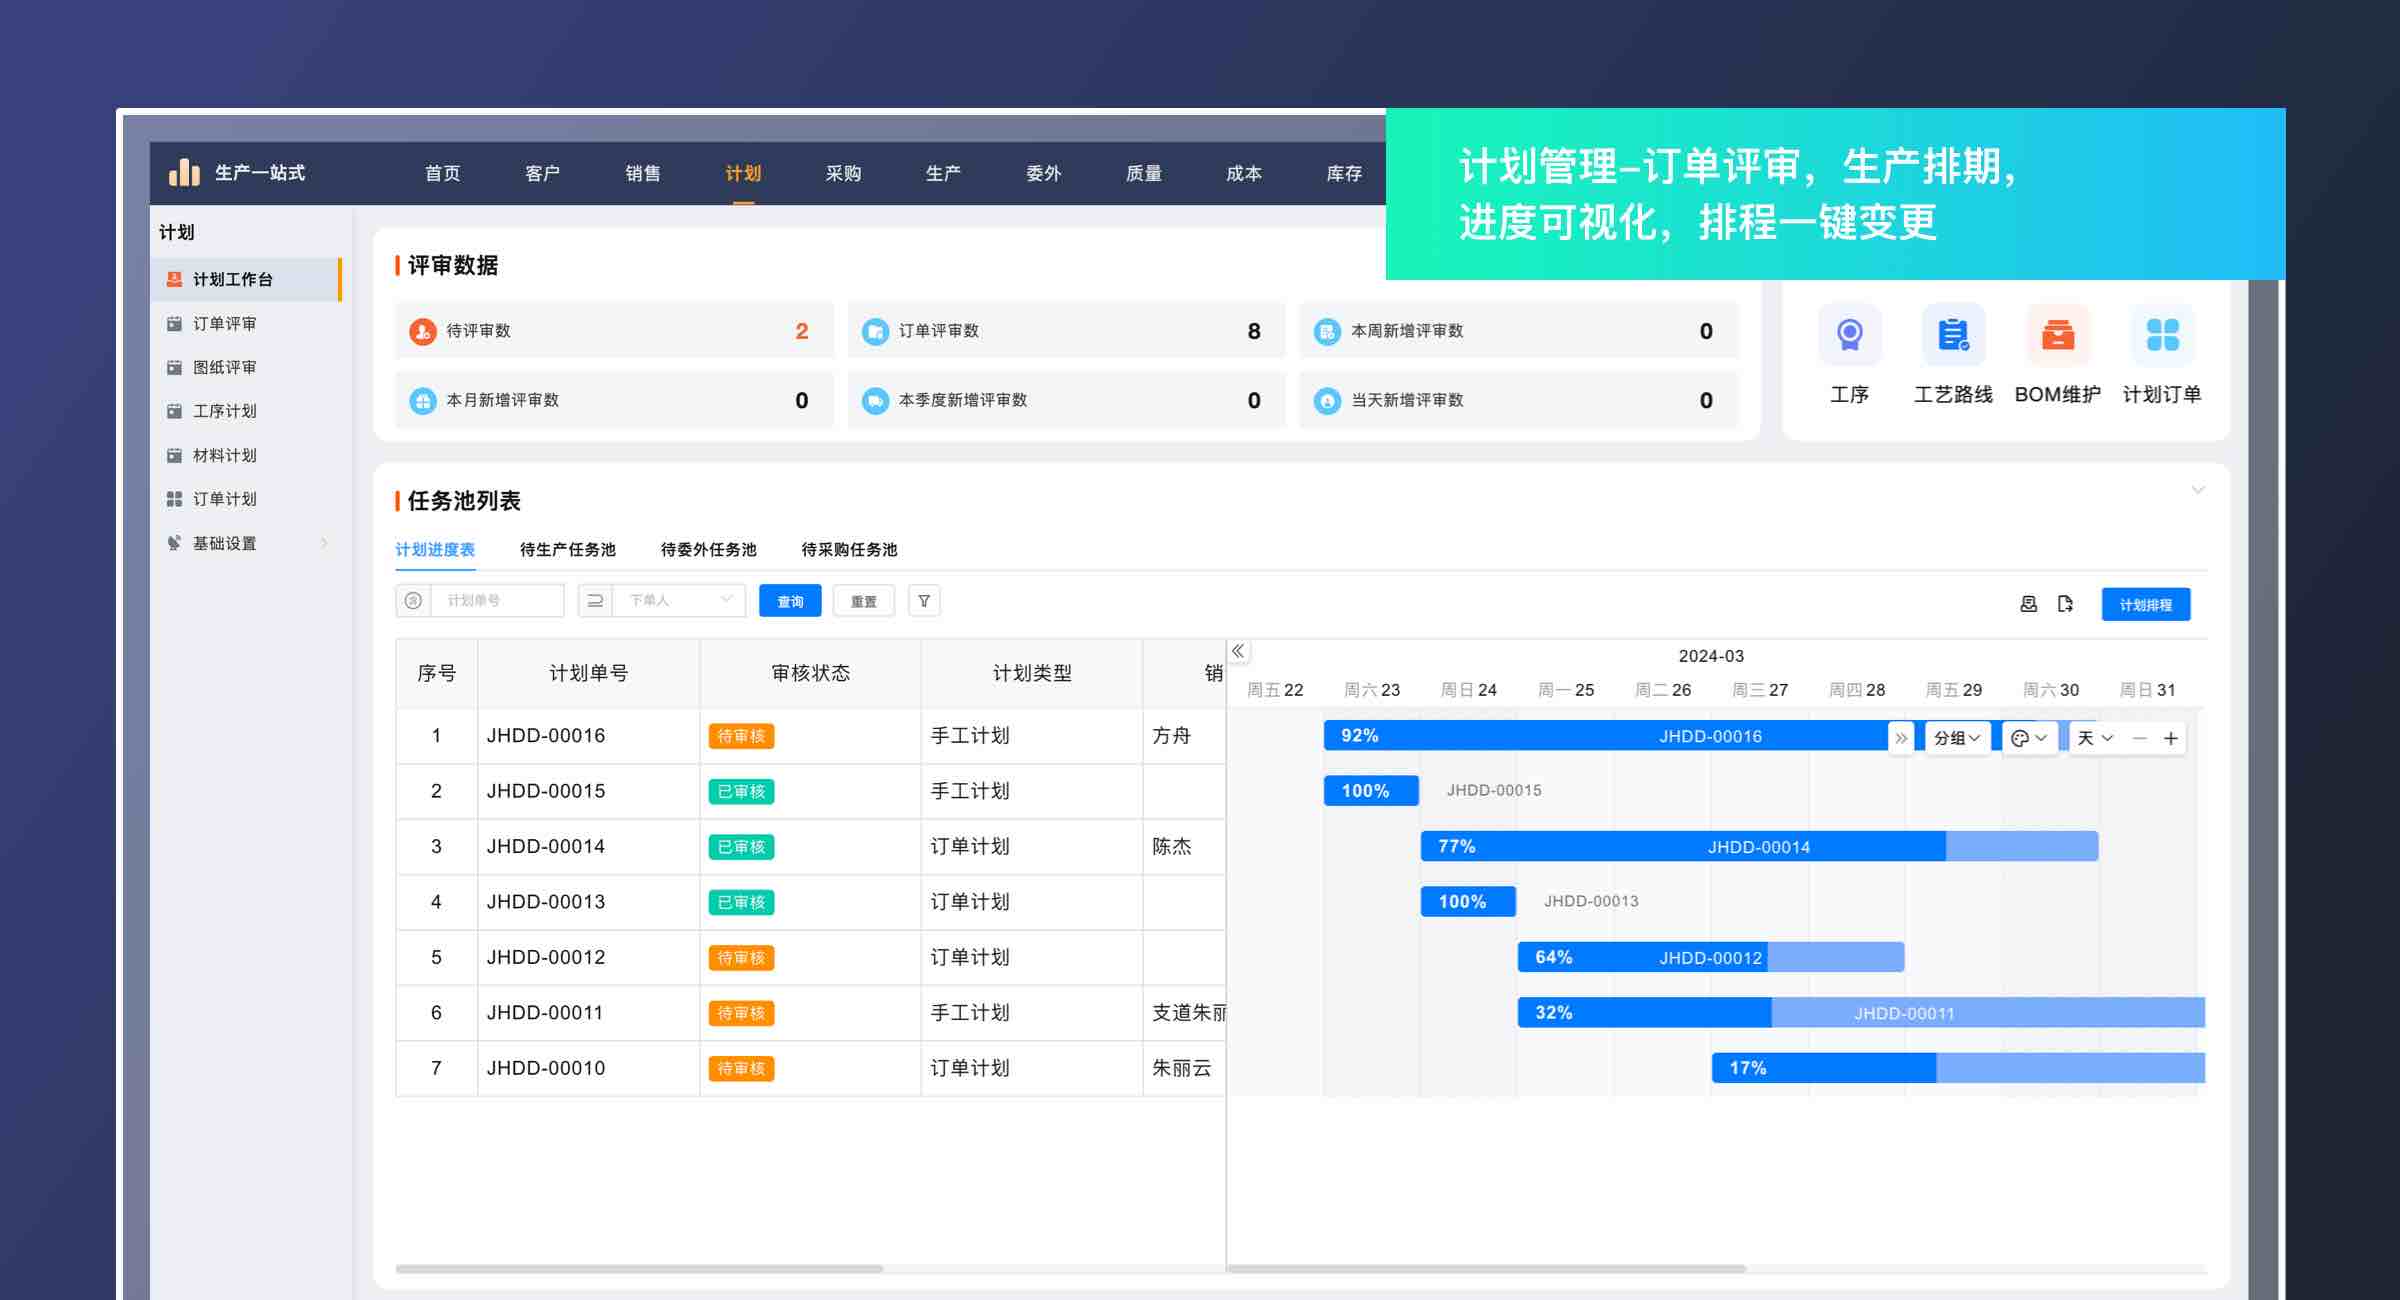Open the 采购 top menu

tap(843, 173)
